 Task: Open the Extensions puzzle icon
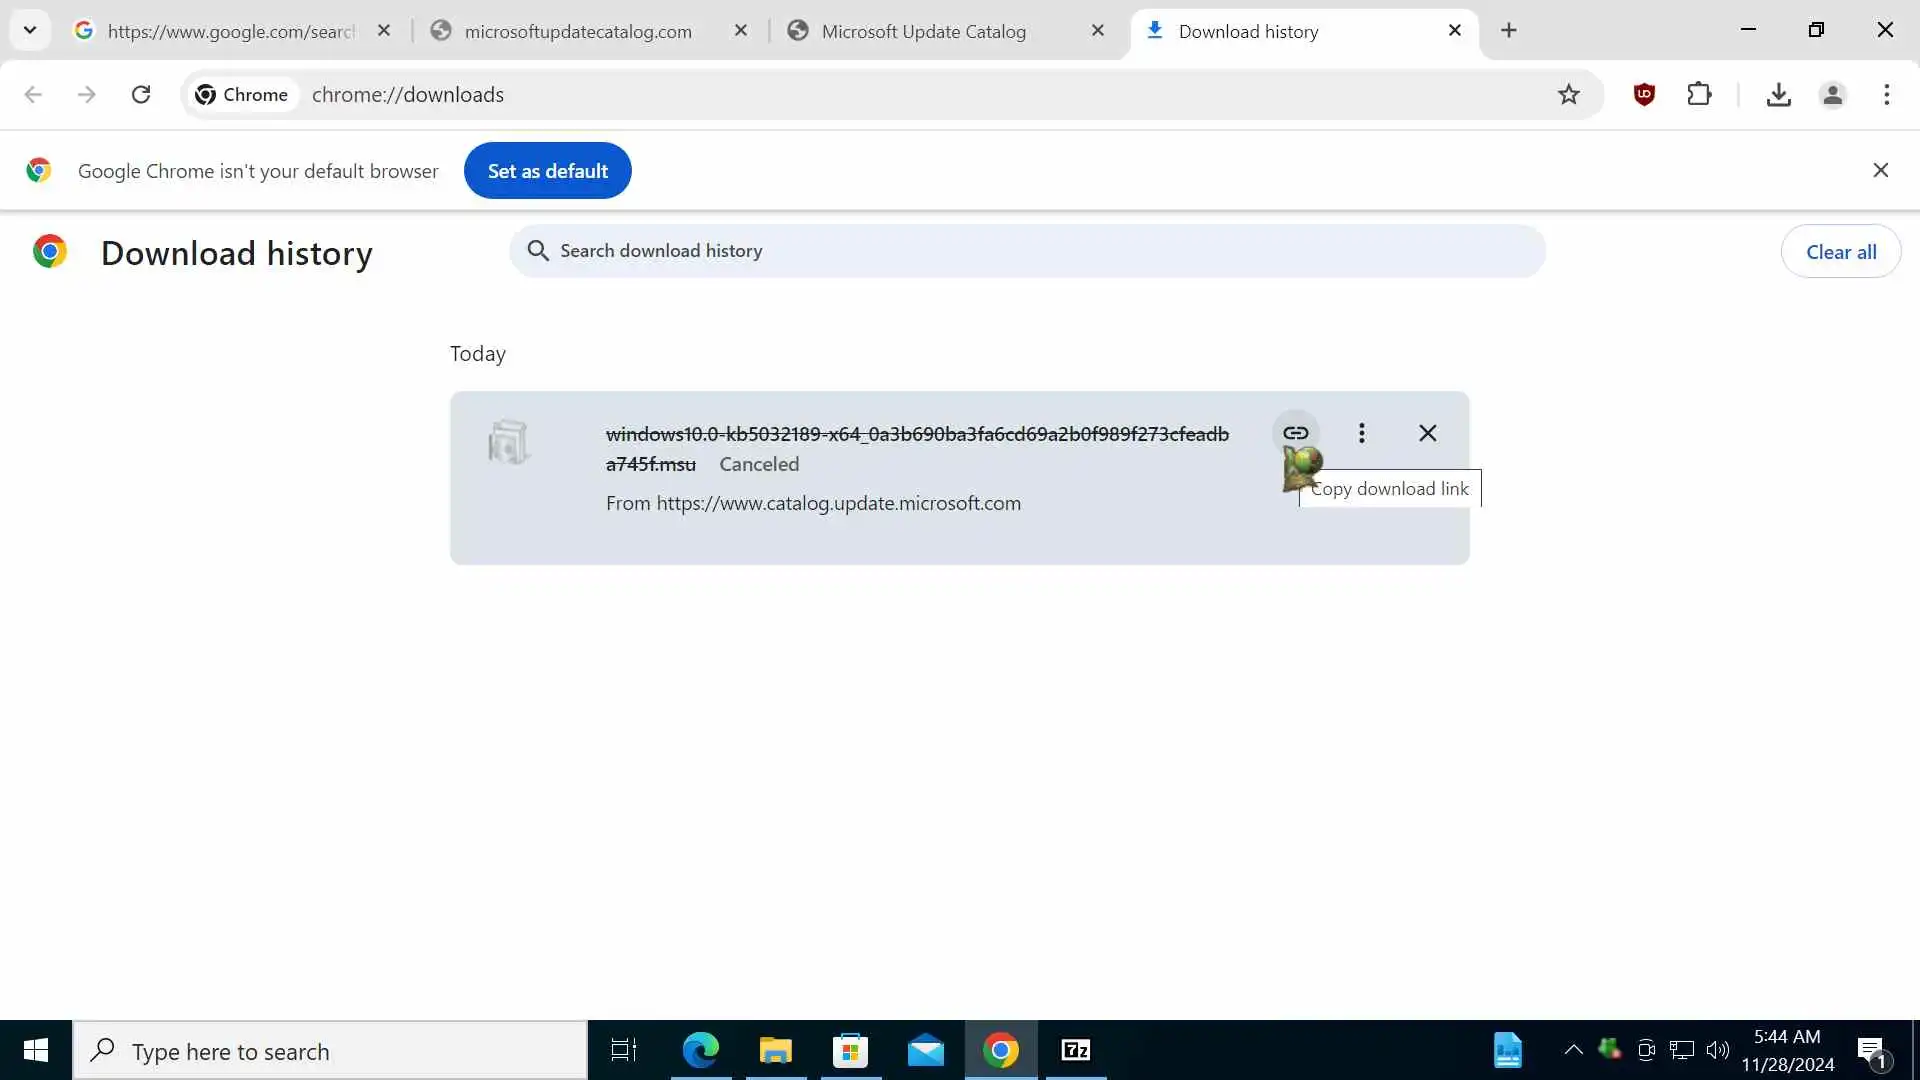click(x=1699, y=95)
